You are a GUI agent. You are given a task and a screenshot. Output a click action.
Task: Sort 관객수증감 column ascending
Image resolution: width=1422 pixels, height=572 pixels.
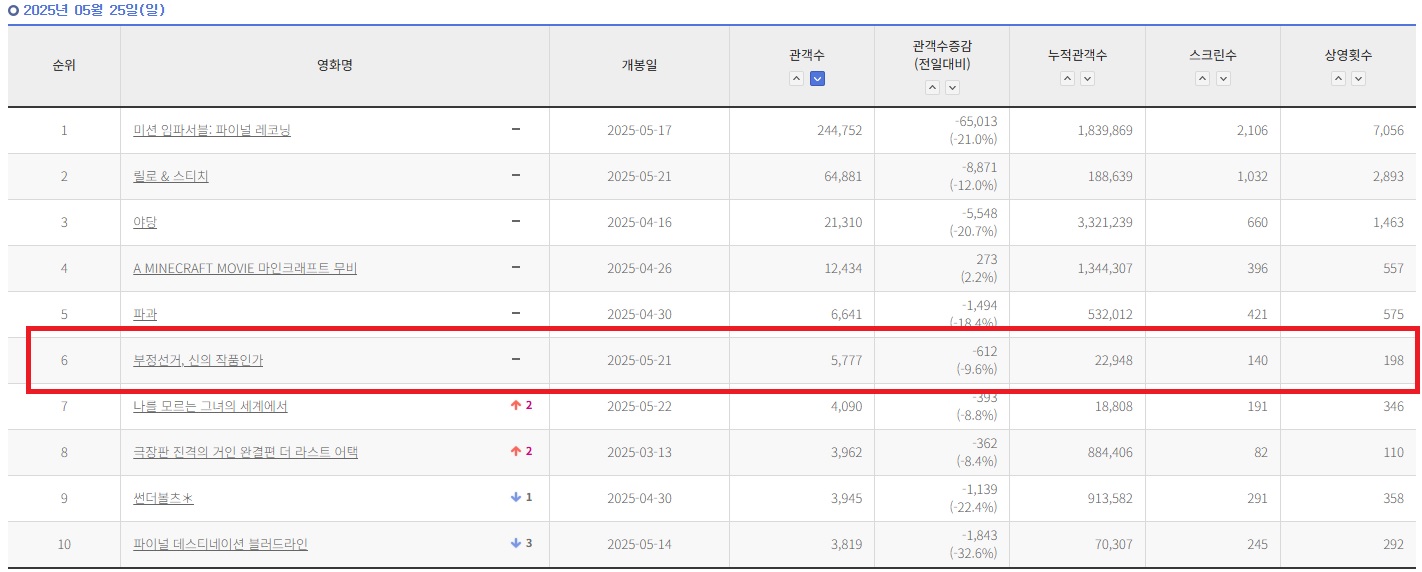coord(931,88)
